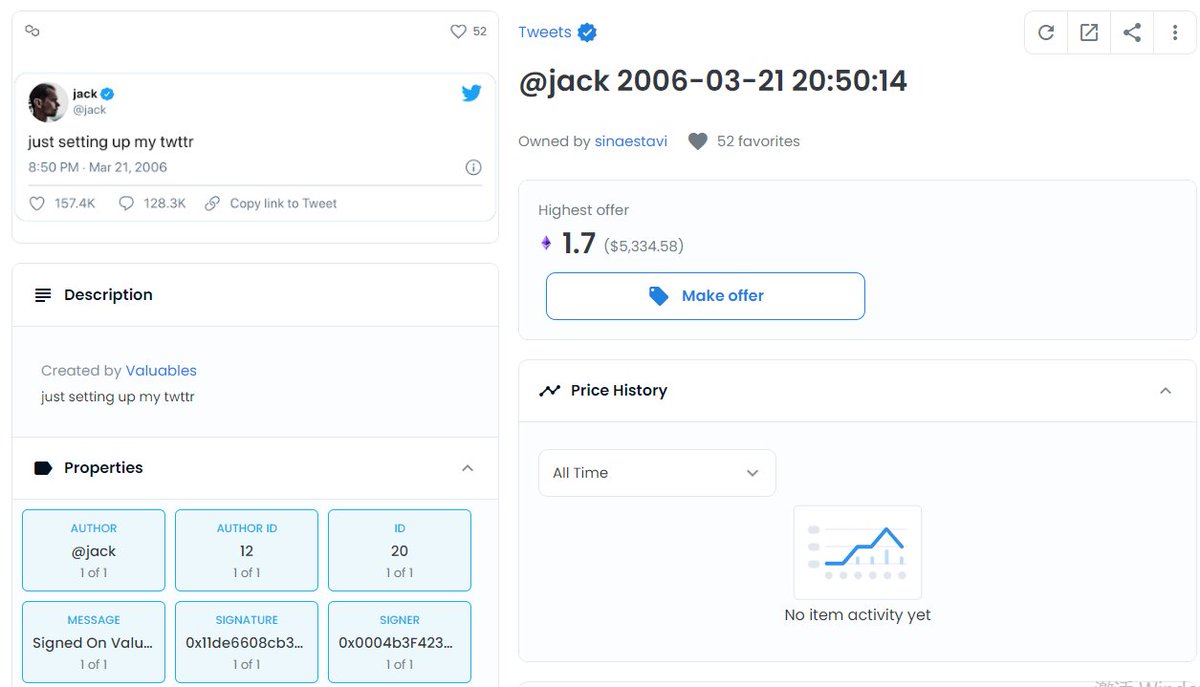
Task: Collapse the Price History panel
Action: pos(1165,390)
